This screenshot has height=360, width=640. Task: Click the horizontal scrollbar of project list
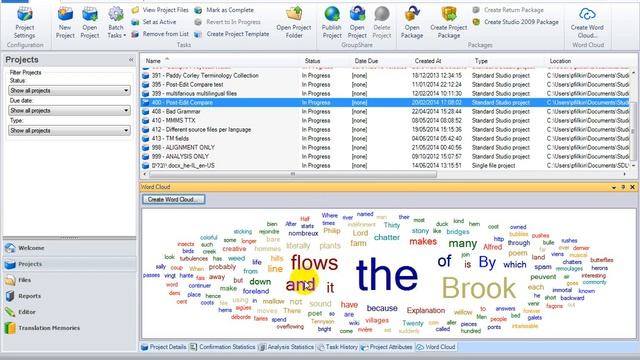point(292,174)
